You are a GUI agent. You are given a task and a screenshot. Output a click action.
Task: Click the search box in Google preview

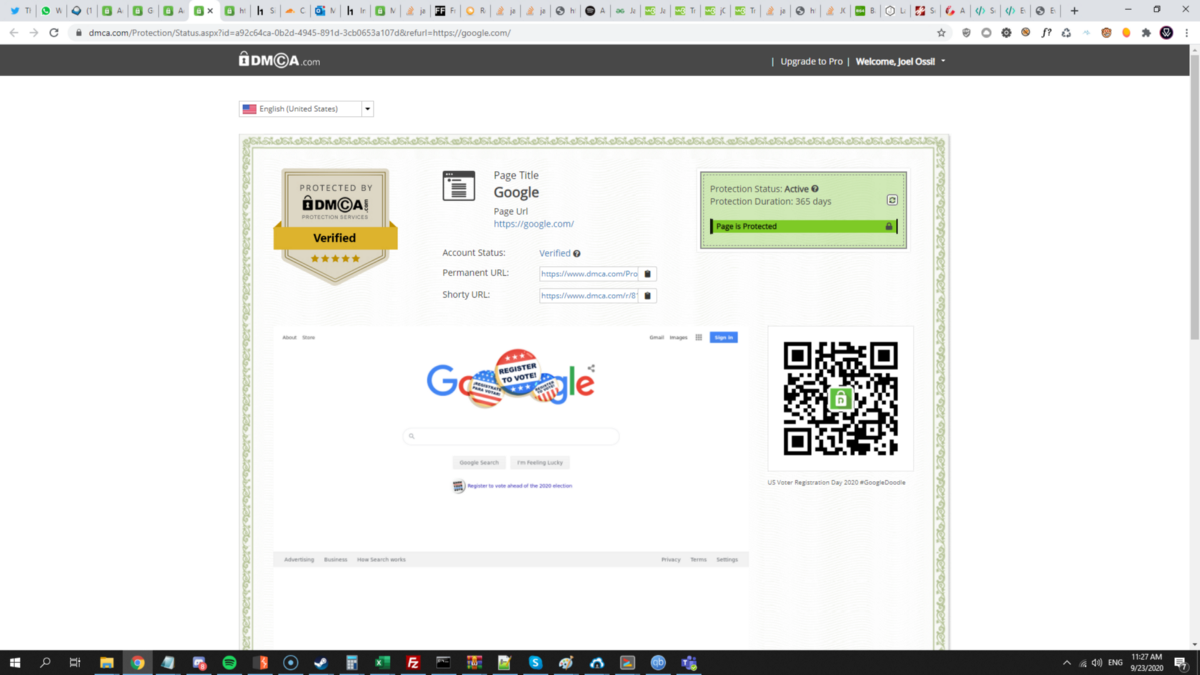point(511,437)
